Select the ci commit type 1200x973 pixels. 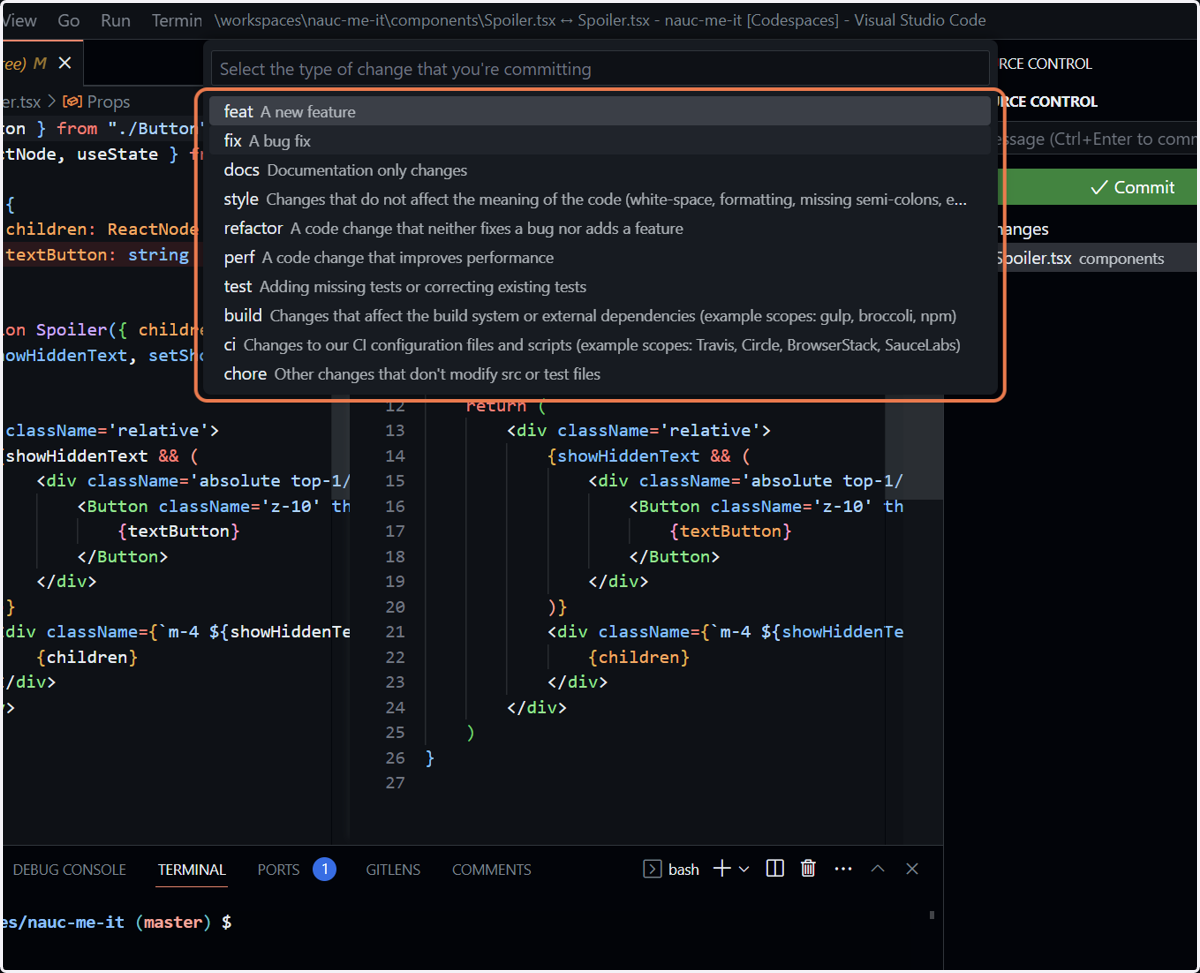[599, 344]
